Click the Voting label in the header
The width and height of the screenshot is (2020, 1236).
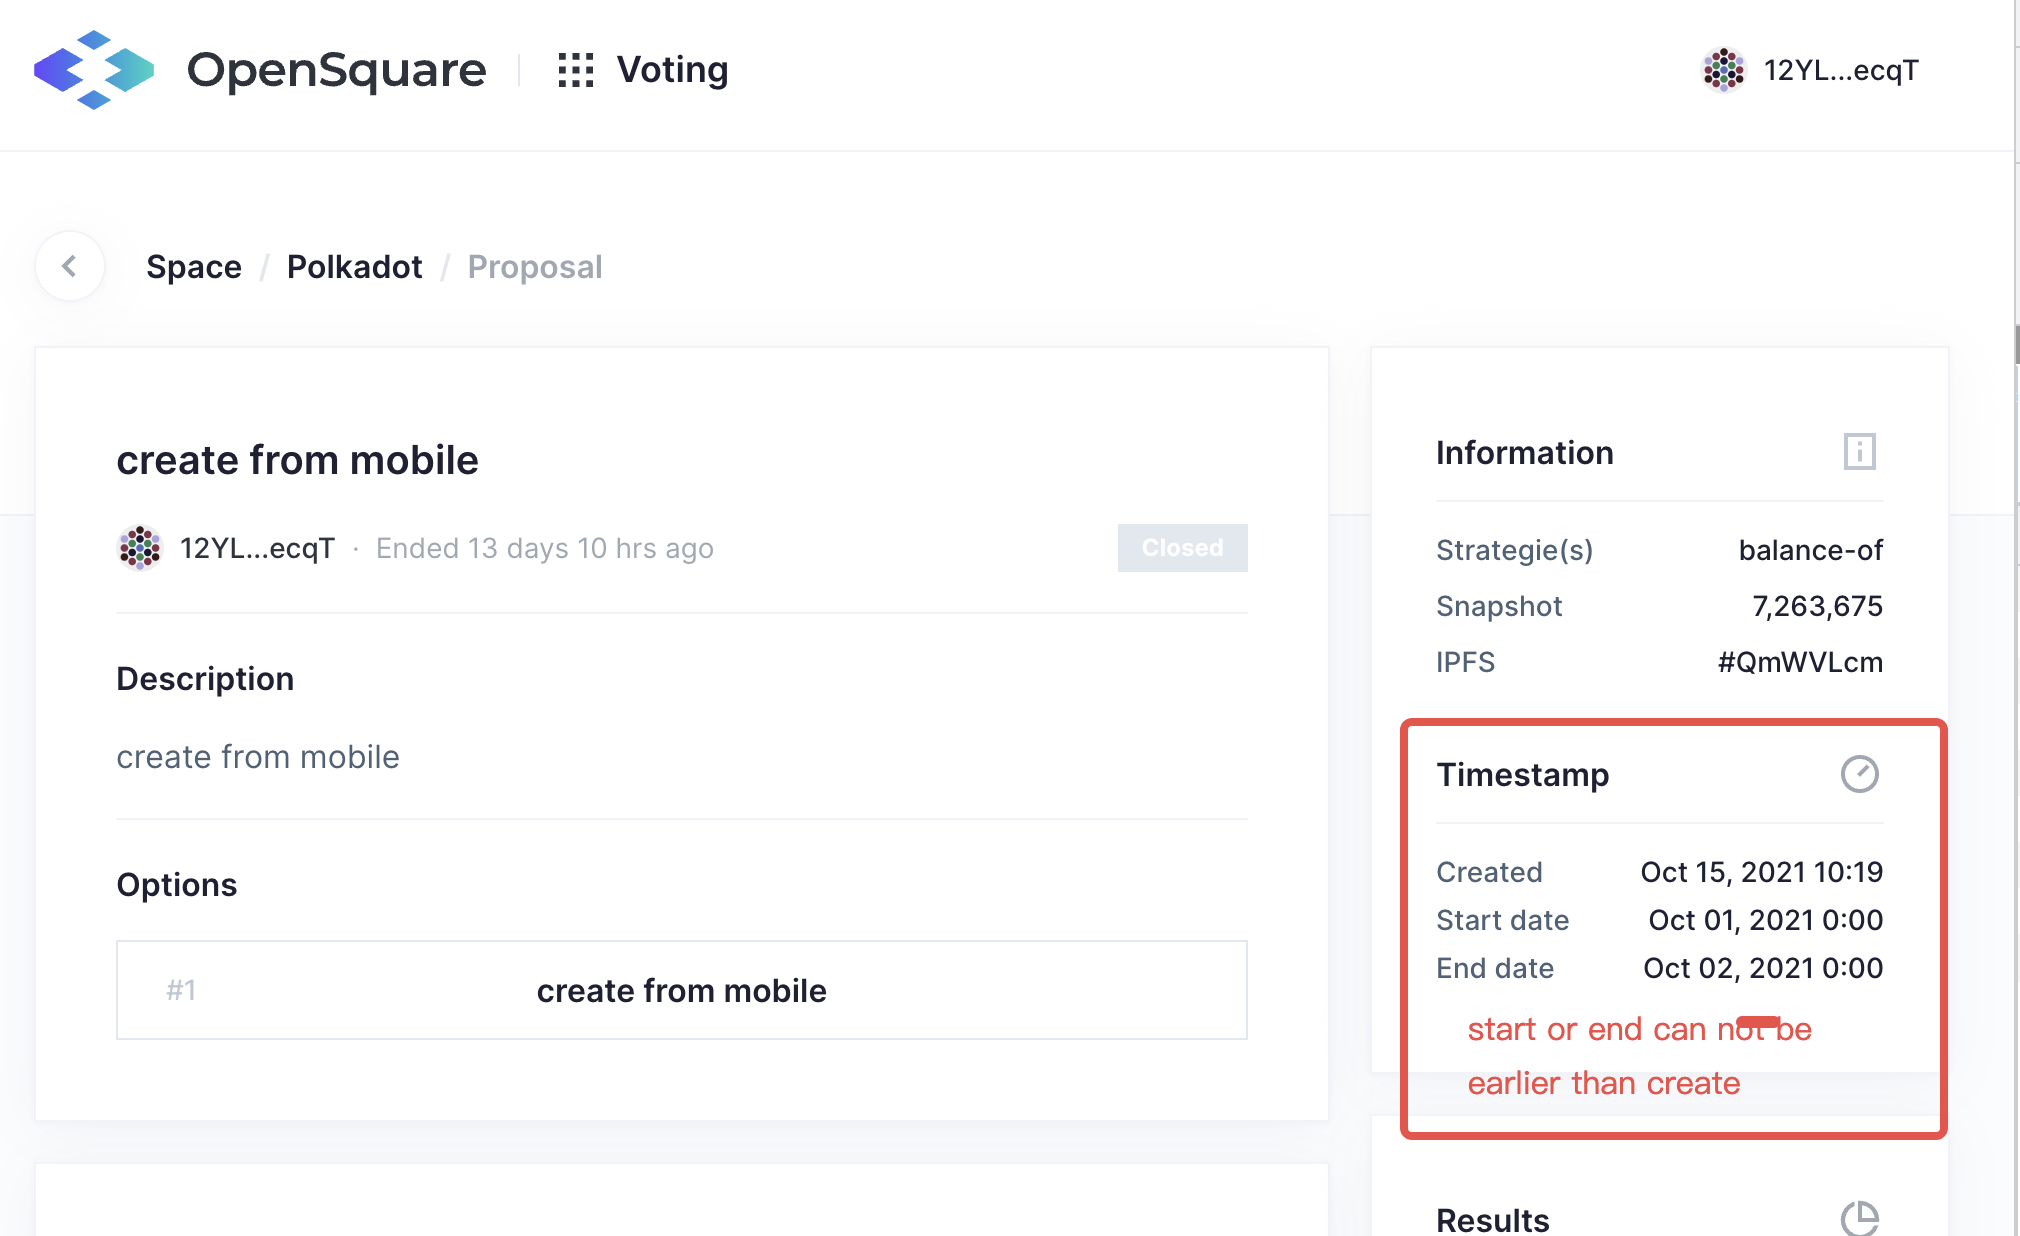coord(672,69)
